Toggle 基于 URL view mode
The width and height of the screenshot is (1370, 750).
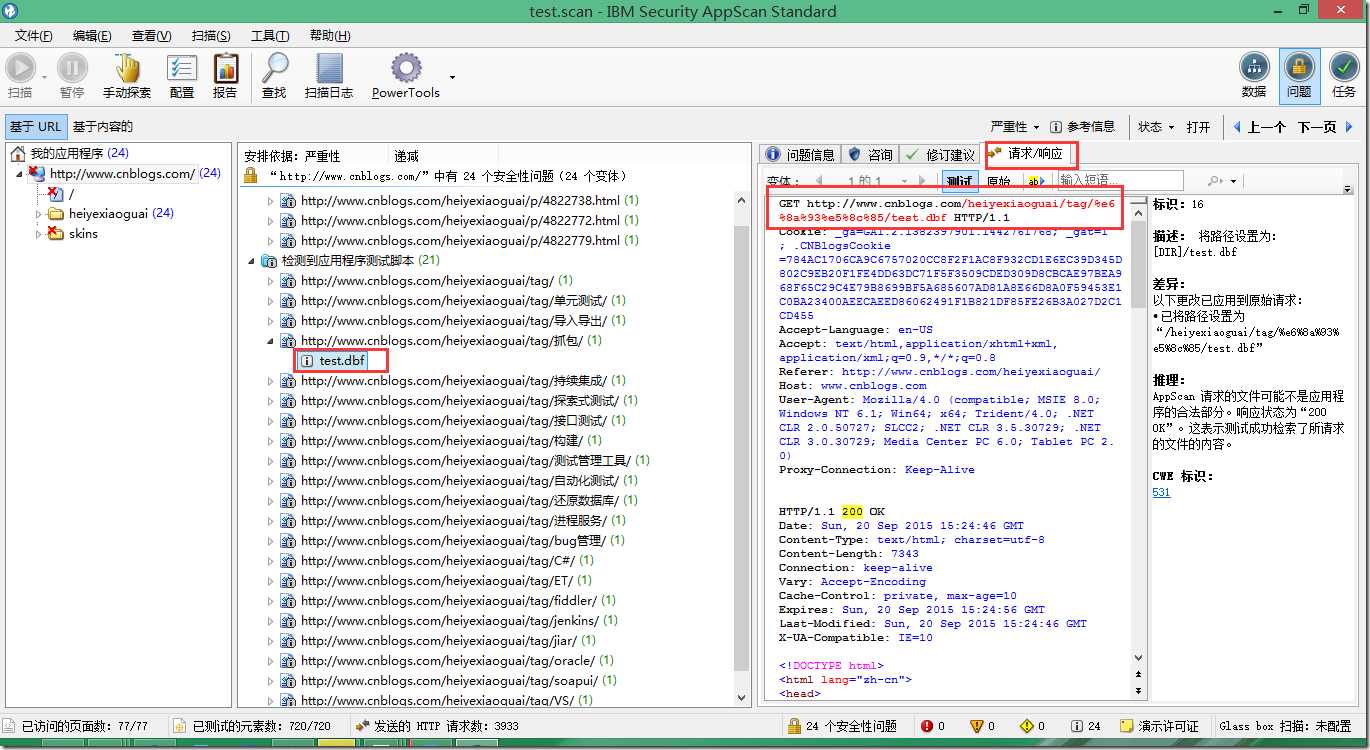[x=36, y=127]
